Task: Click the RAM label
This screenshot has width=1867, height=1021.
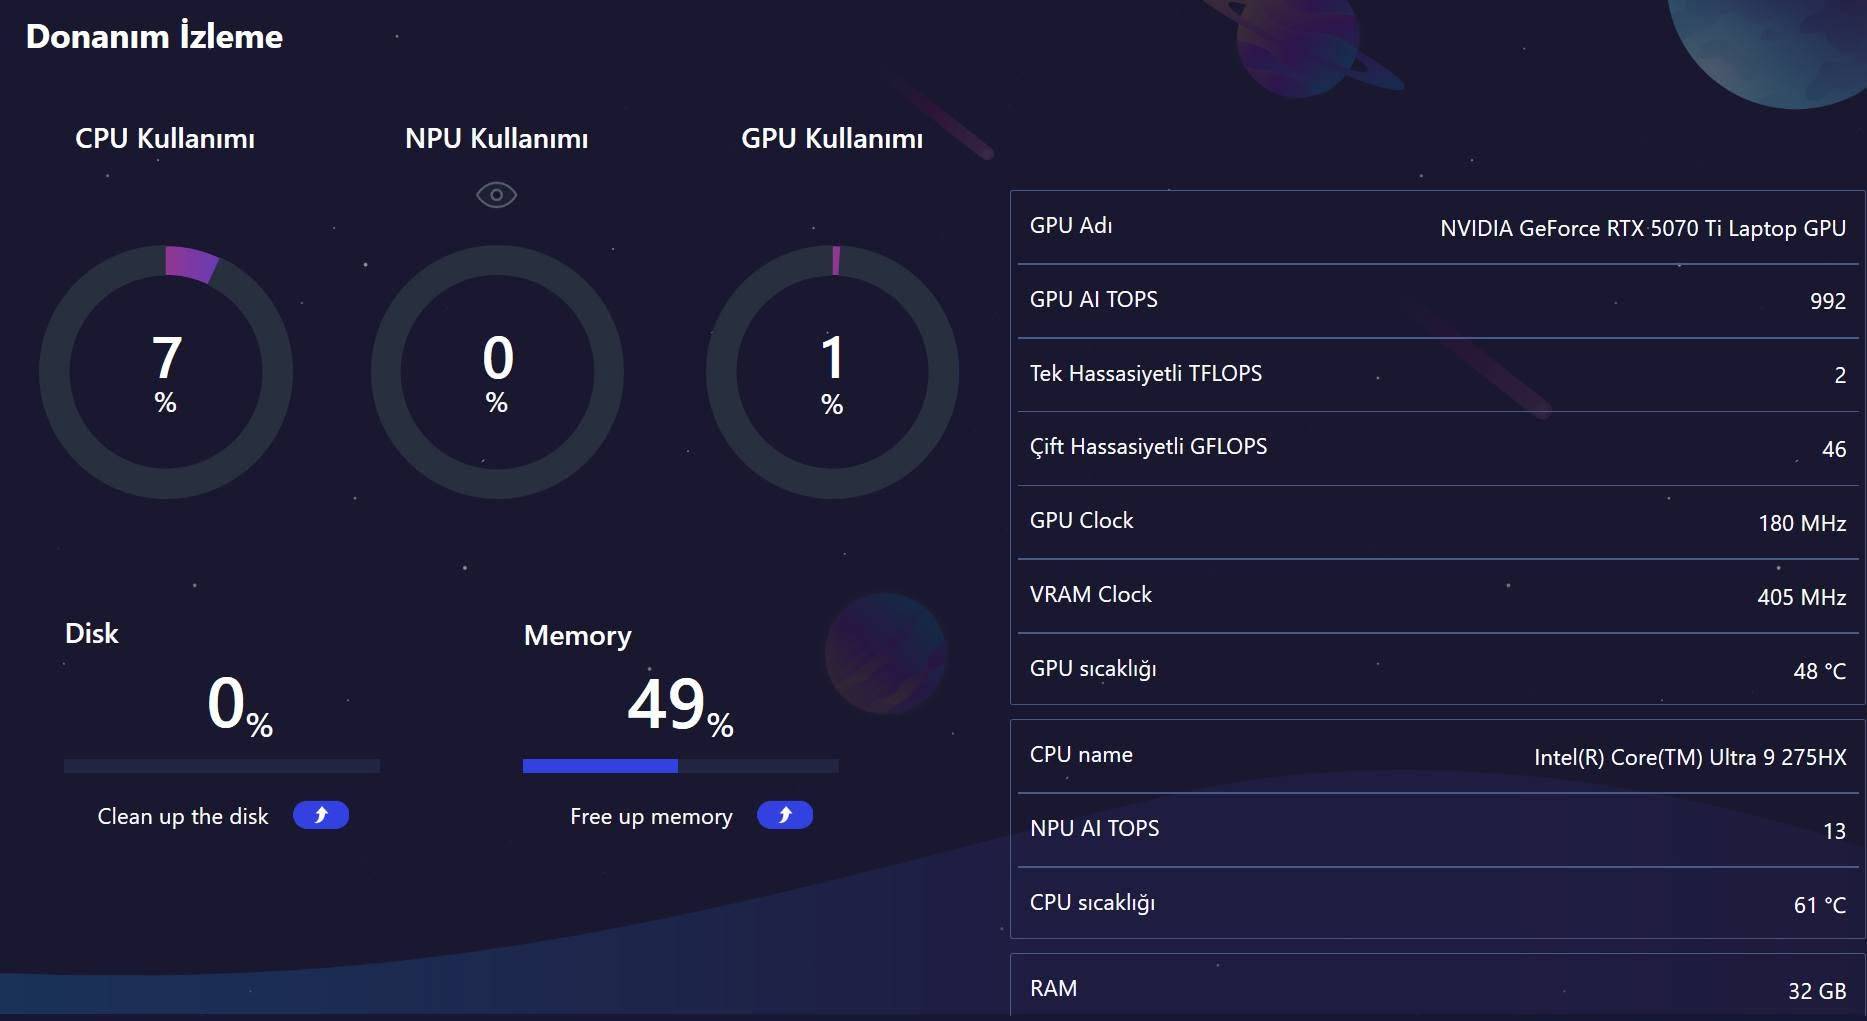Action: pyautogui.click(x=1054, y=989)
